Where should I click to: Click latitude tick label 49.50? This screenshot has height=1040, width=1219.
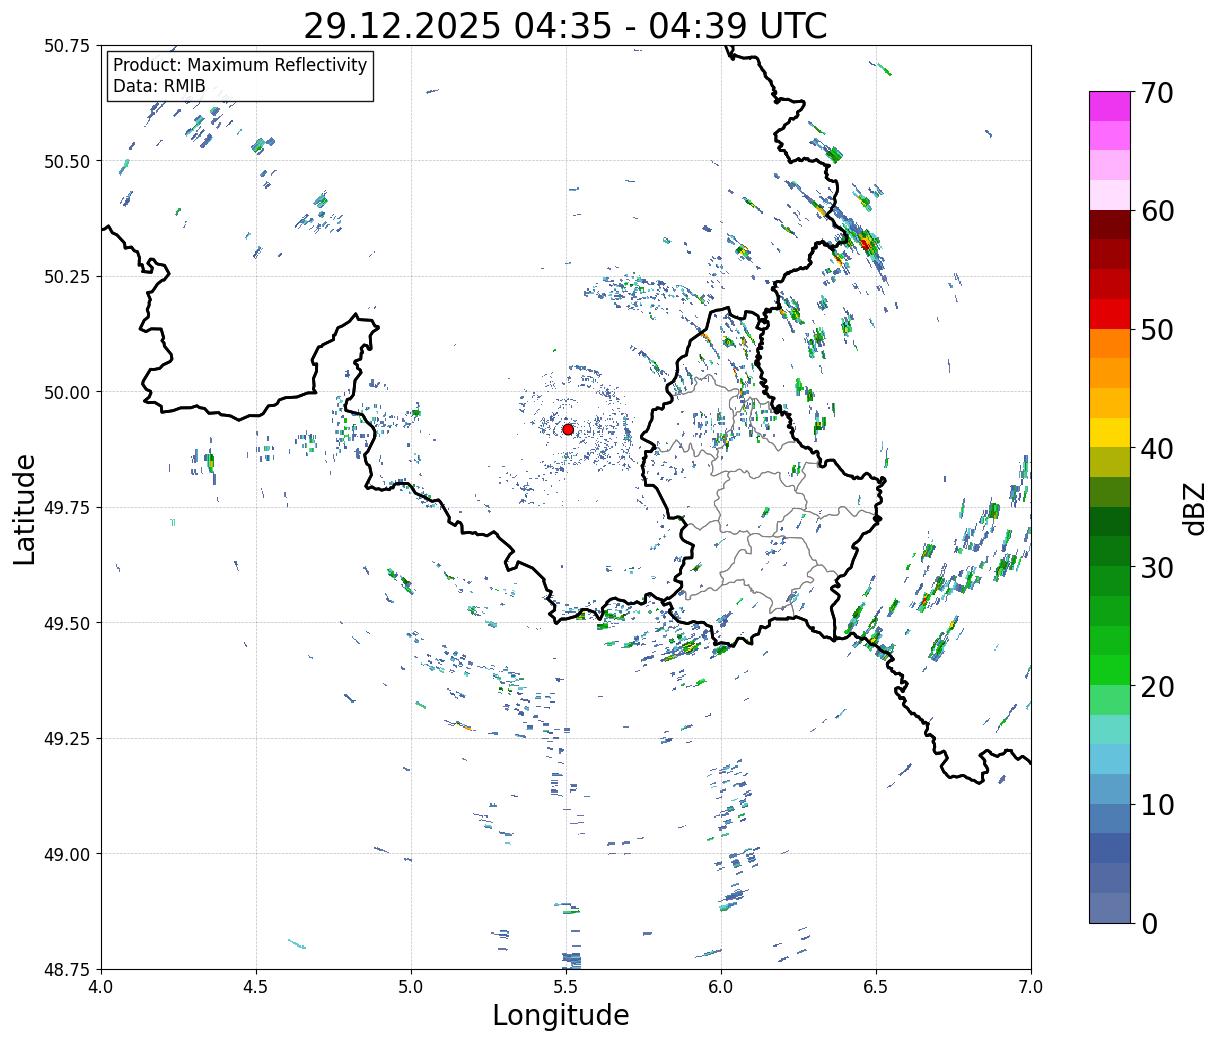pos(68,623)
